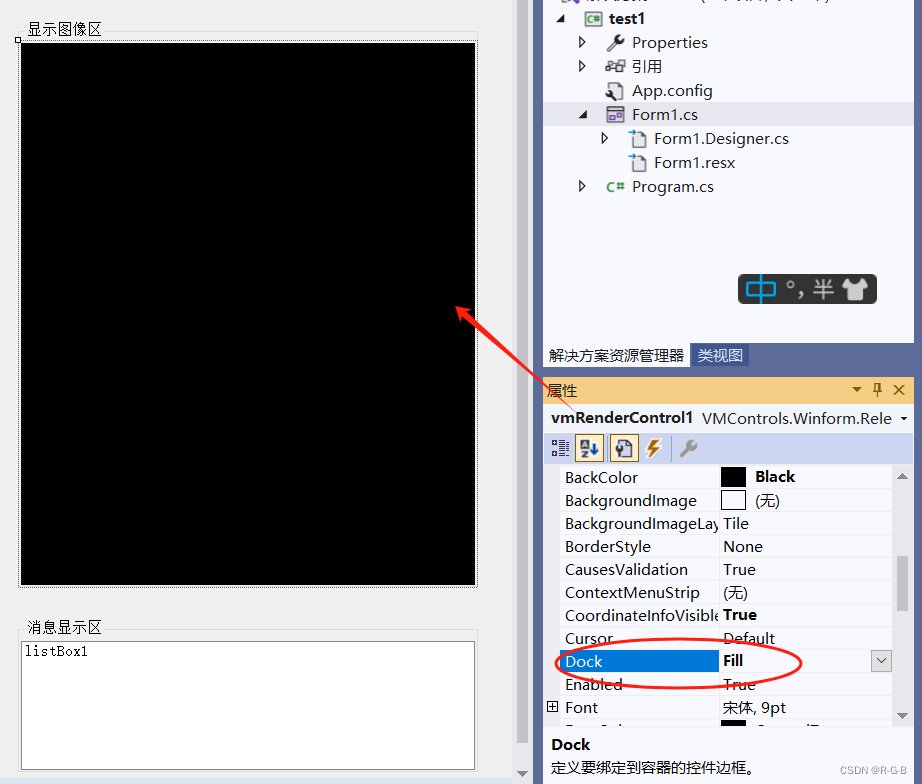Switch properties grid to categorized view

(560, 448)
